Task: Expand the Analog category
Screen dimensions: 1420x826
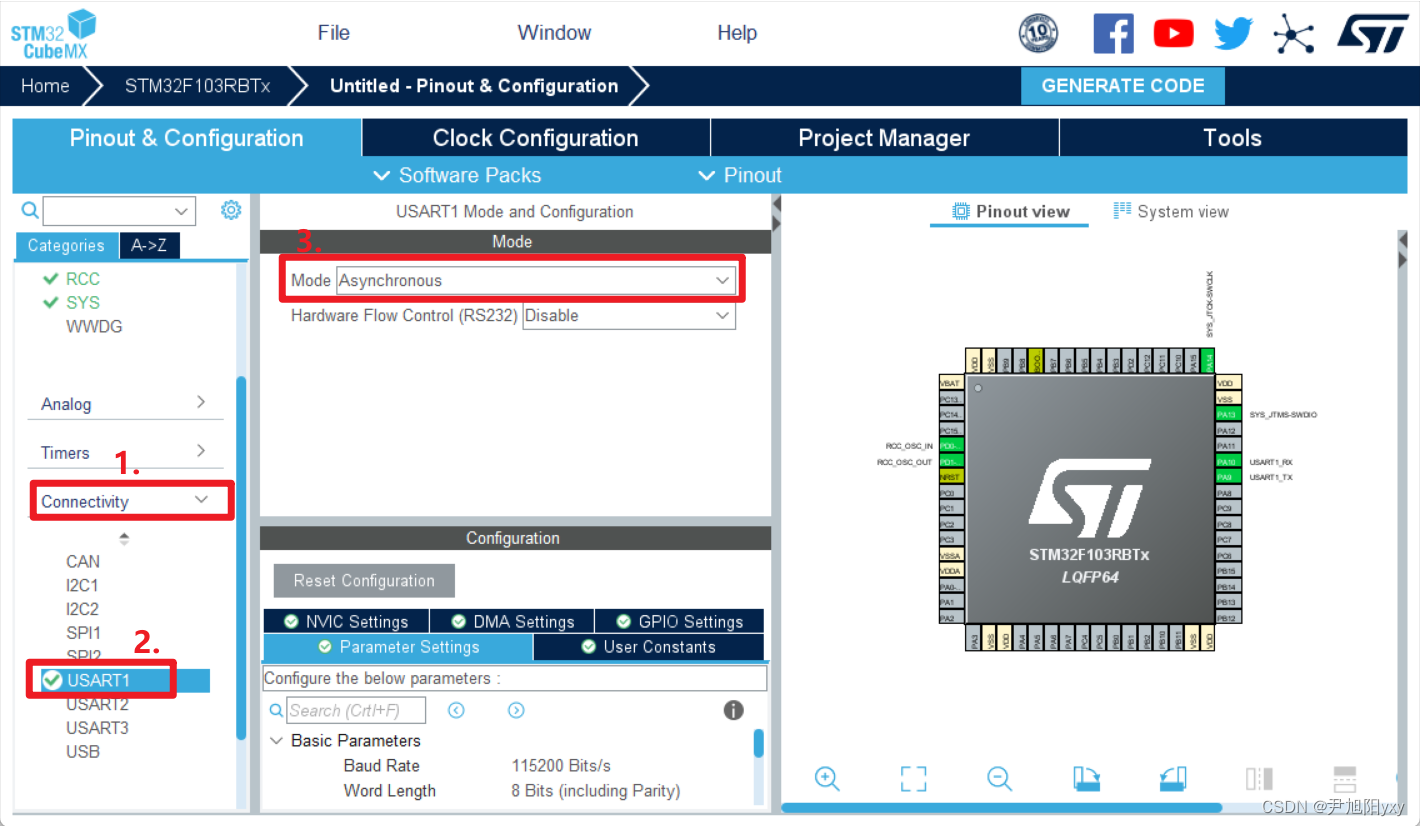Action: tap(124, 404)
